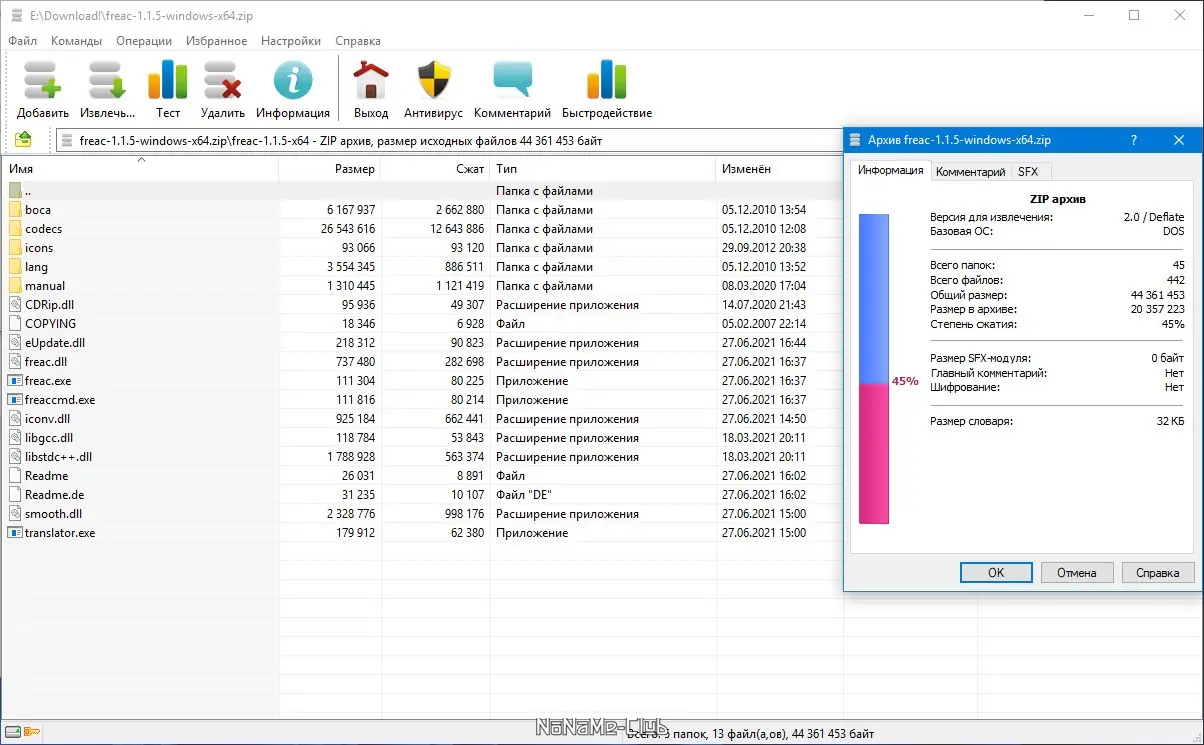Launch the Антивирус shield tool
The width and height of the screenshot is (1204, 745).
(434, 81)
